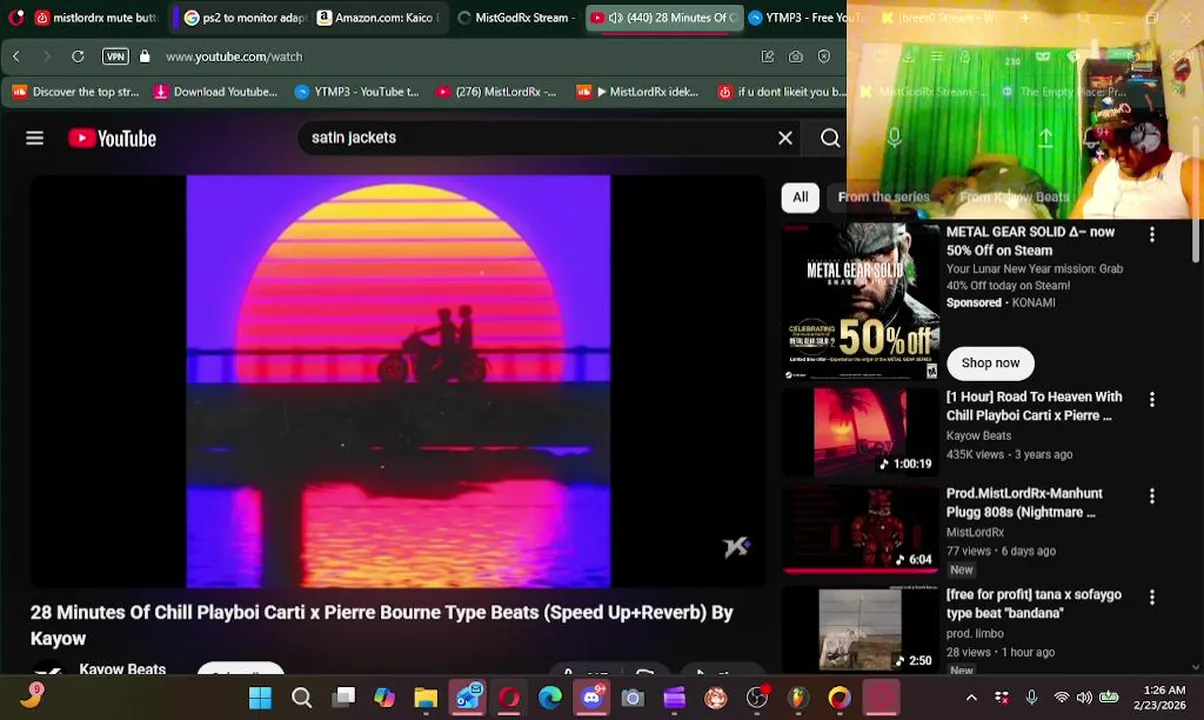This screenshot has width=1204, height=720.
Task: Open the VPN badge in the address bar
Action: coord(115,57)
